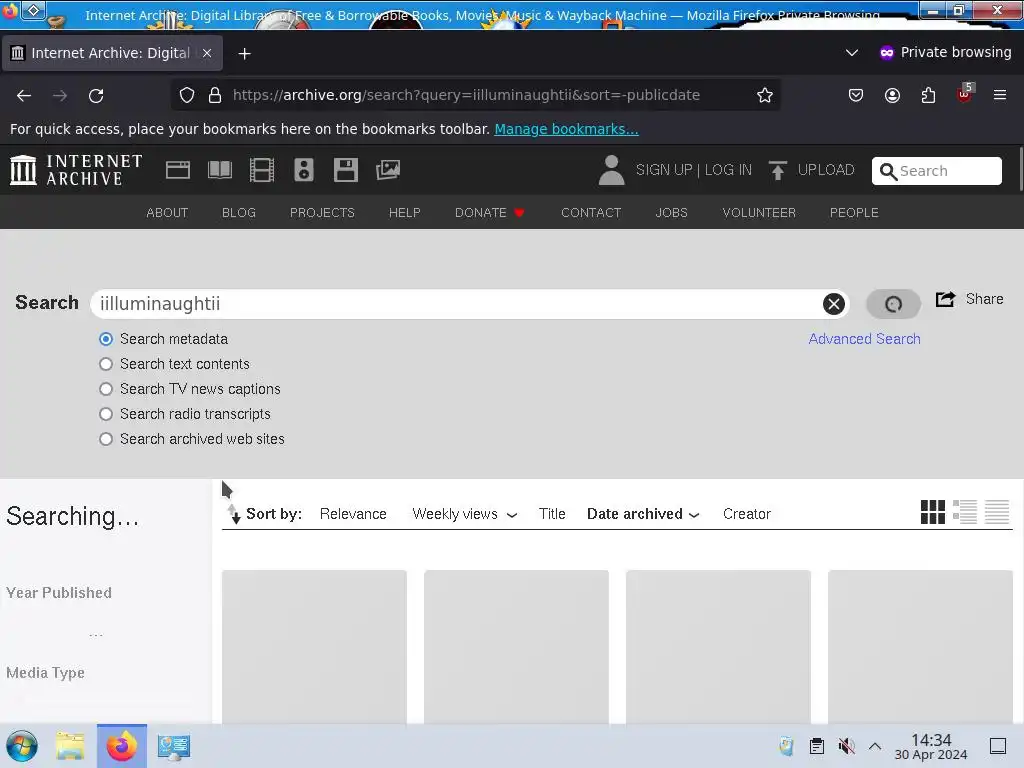The image size is (1024, 768).
Task: Open the Video film strip icon
Action: point(262,170)
